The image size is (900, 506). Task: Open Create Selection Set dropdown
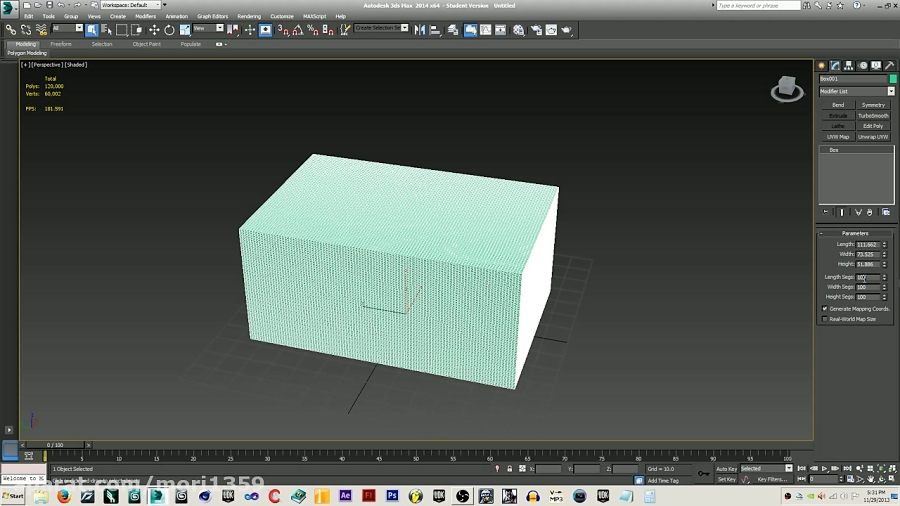381,28
